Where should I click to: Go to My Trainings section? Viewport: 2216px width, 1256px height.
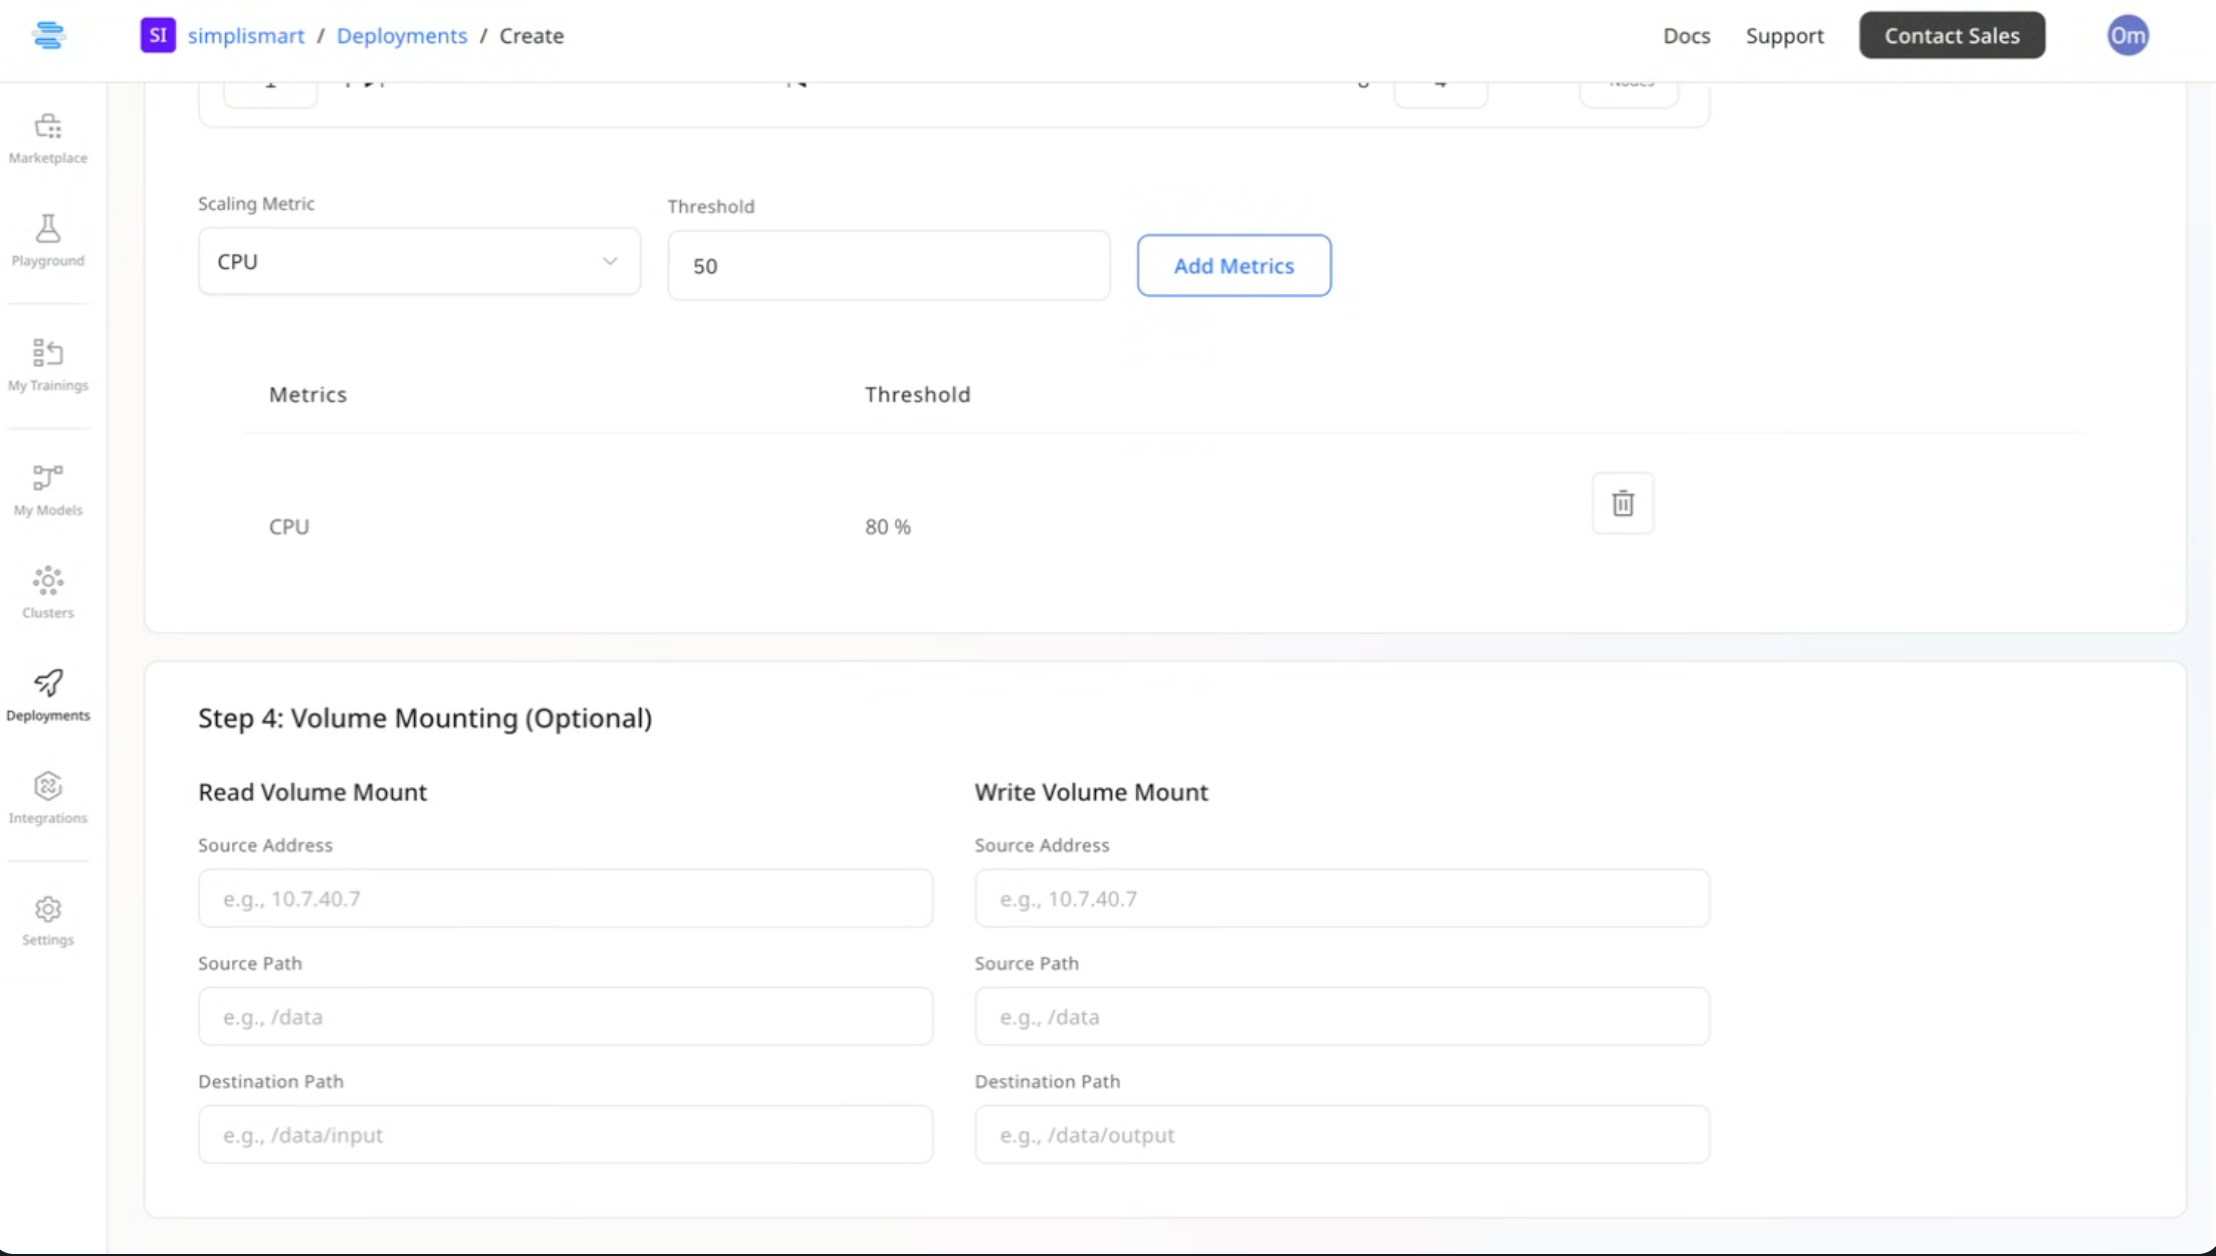pos(48,364)
